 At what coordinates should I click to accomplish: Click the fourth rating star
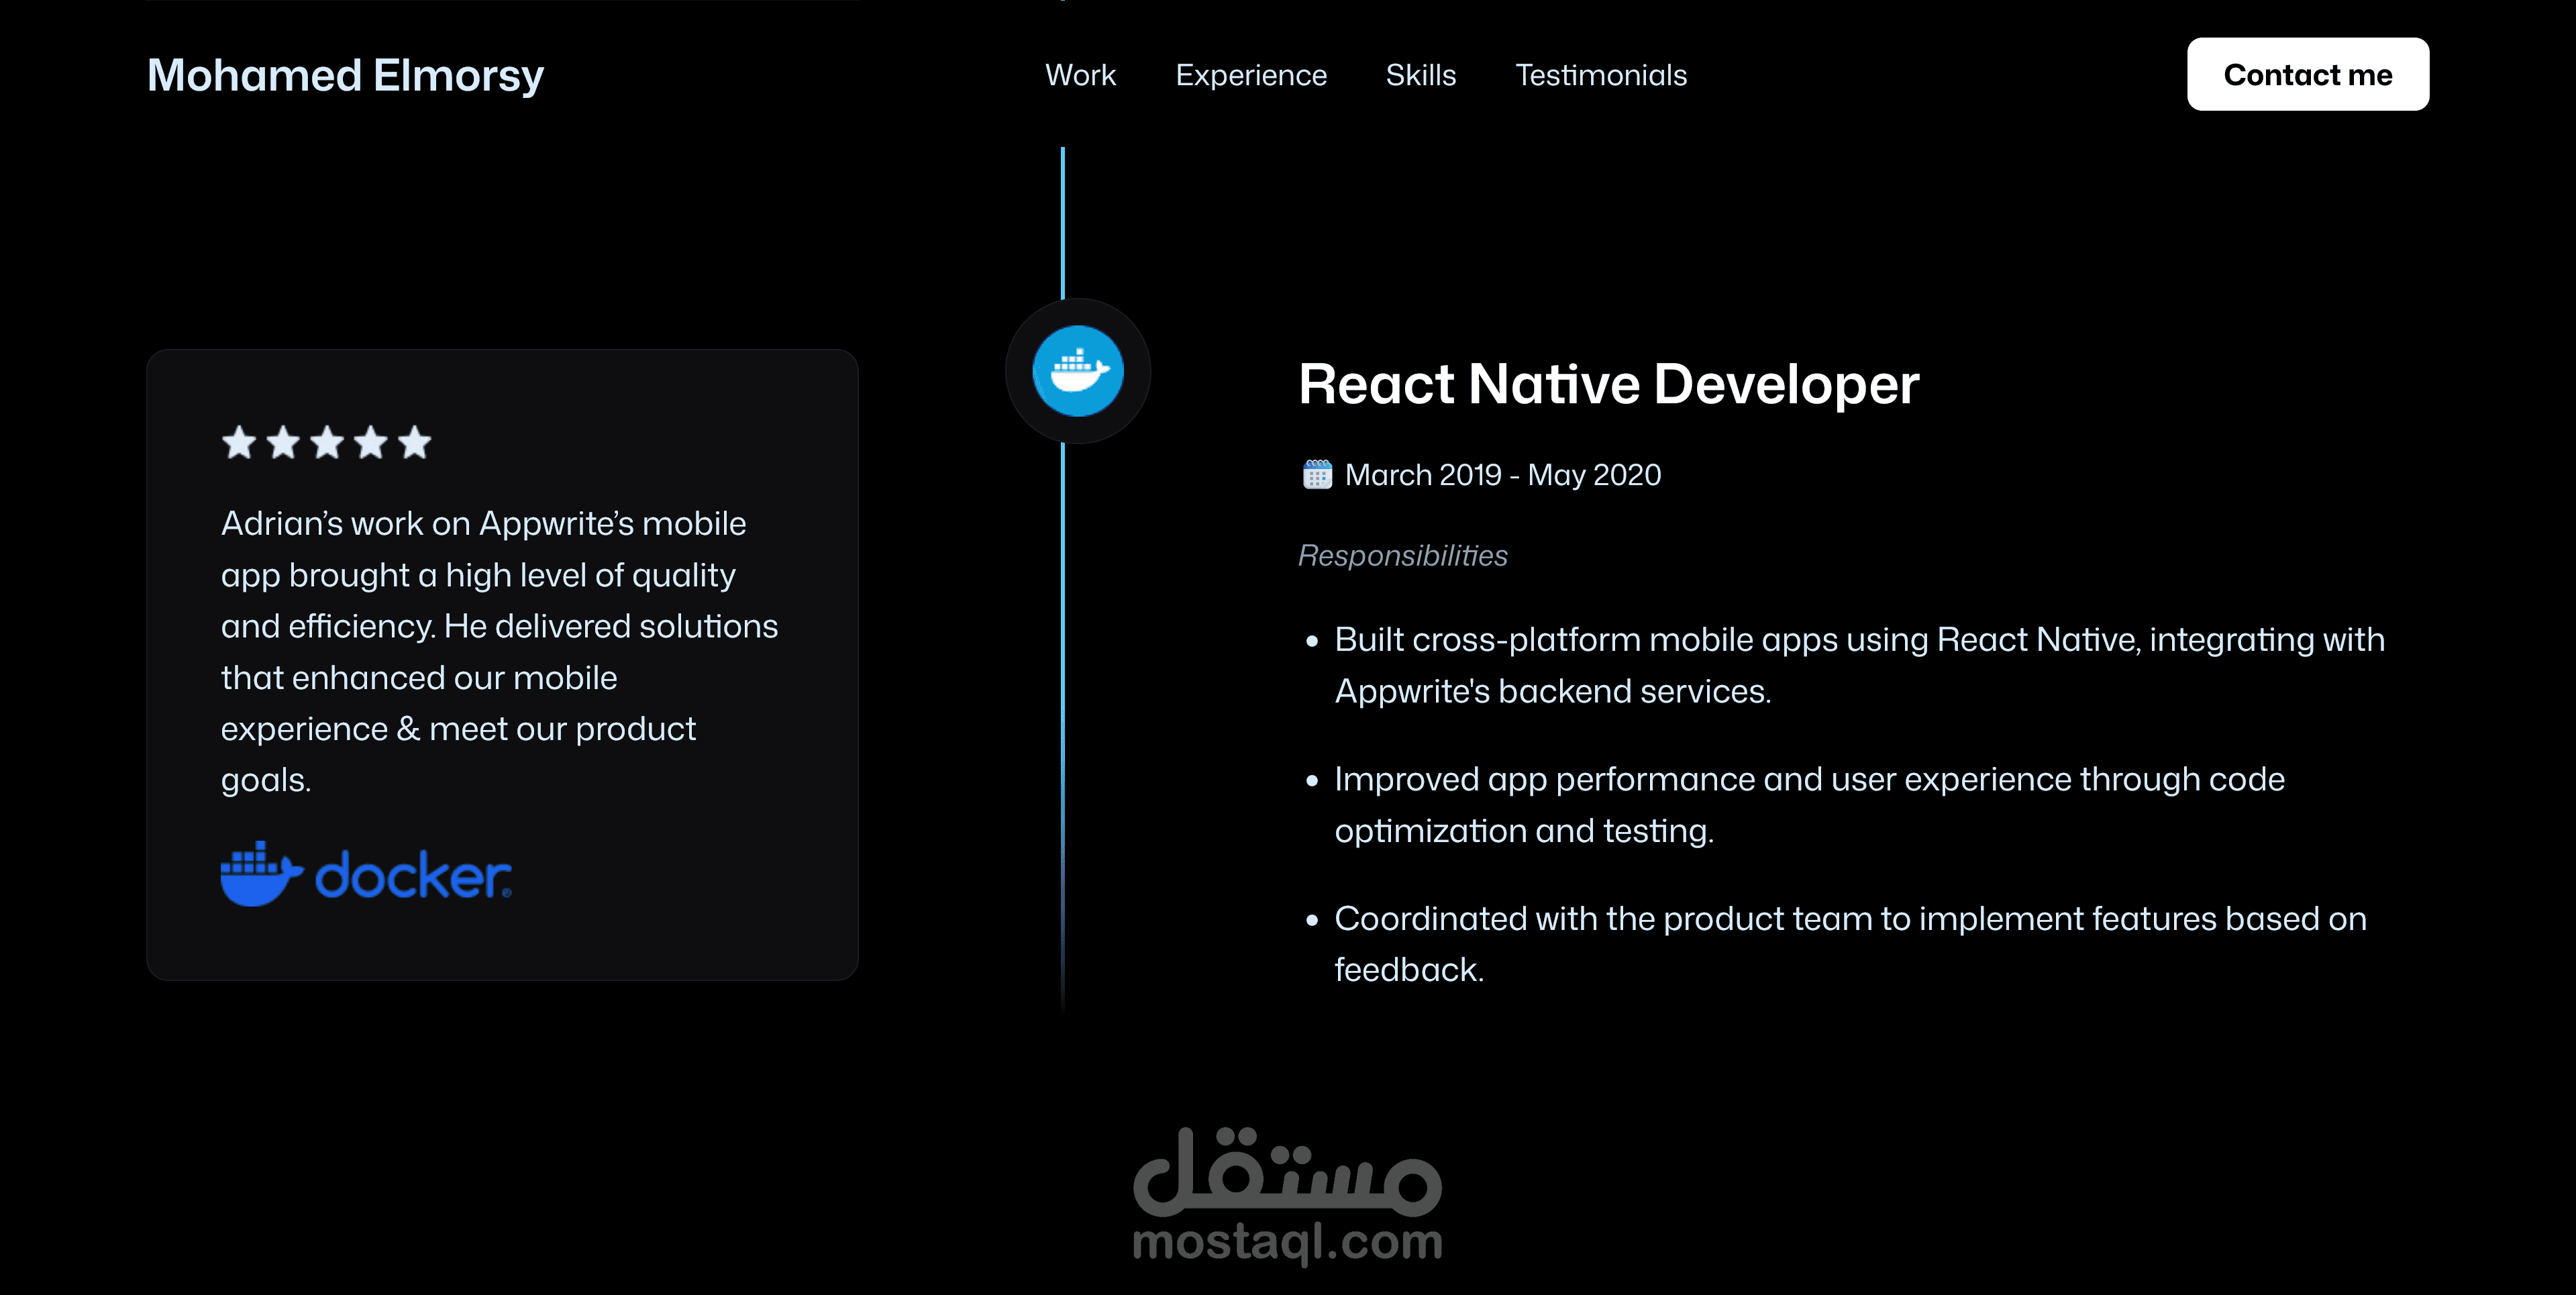click(x=371, y=442)
